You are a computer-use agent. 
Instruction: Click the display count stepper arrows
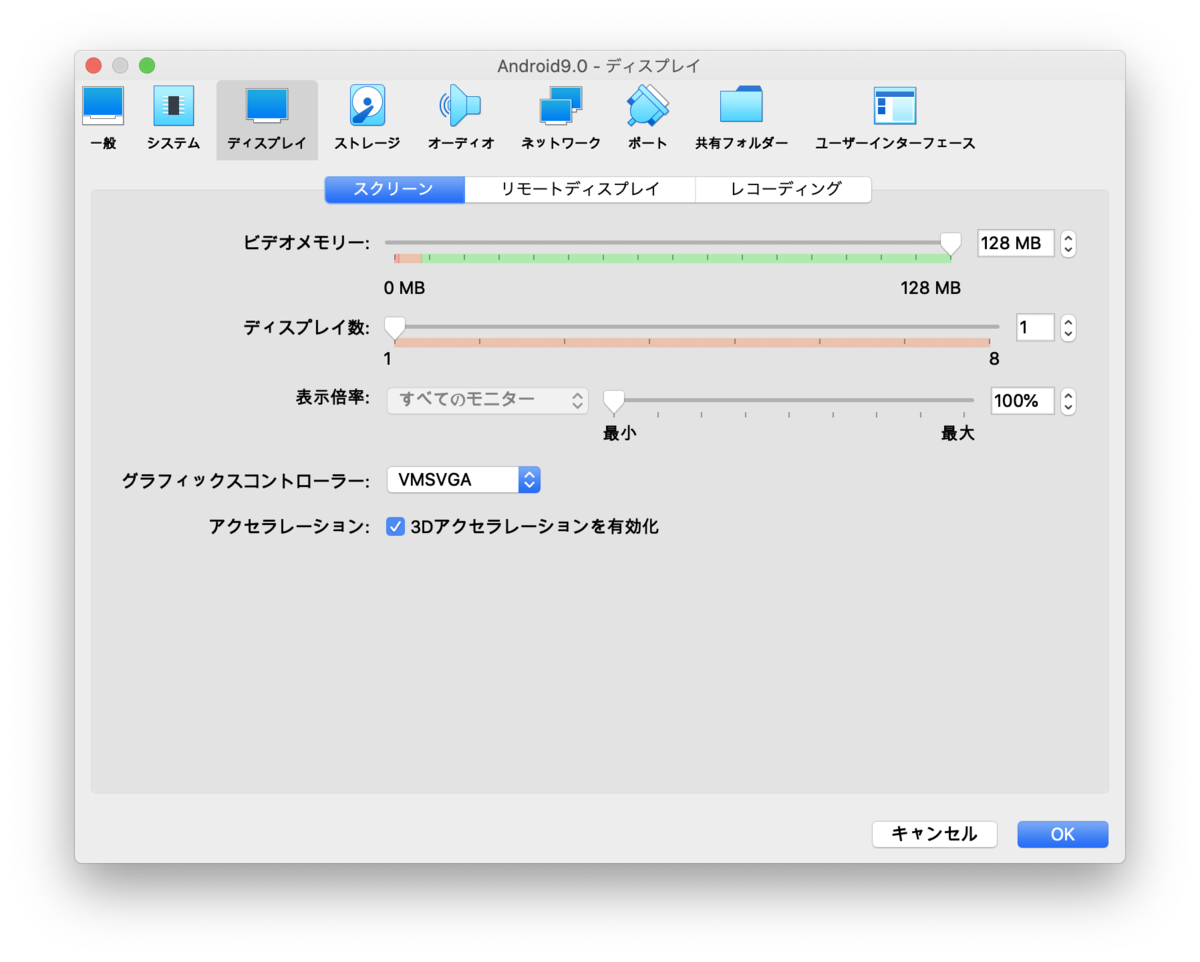pos(1068,328)
